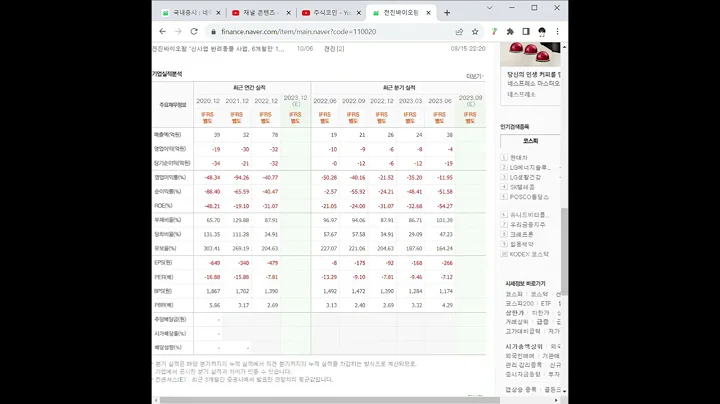Image resolution: width=720 pixels, height=404 pixels.
Task: Go to 고가대비급락 quick link
Action: coord(523,331)
